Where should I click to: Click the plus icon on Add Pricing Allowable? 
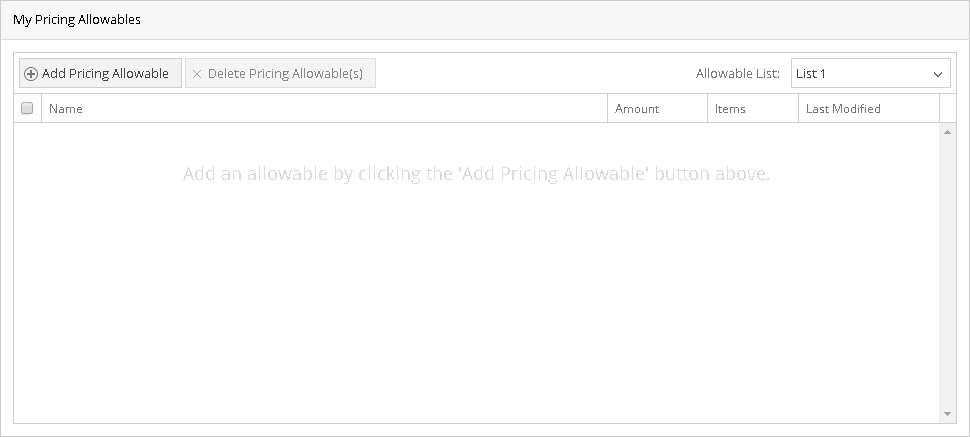pos(31,74)
